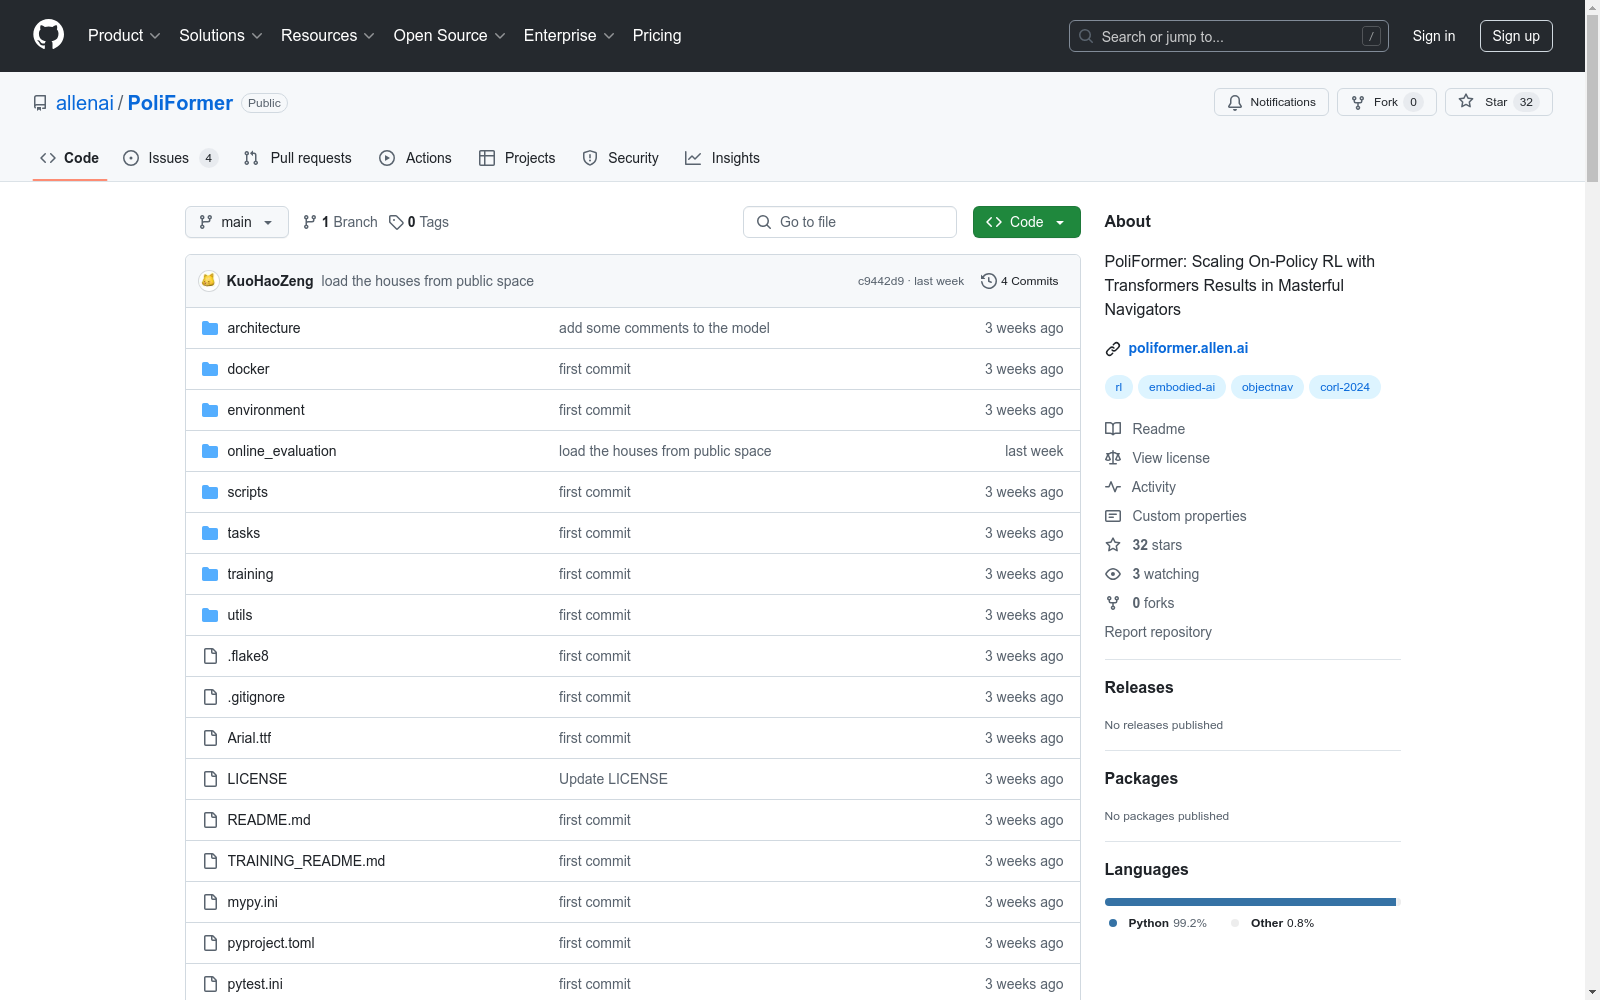Expand the Enterprise menu
This screenshot has width=1600, height=1000.
click(x=569, y=35)
